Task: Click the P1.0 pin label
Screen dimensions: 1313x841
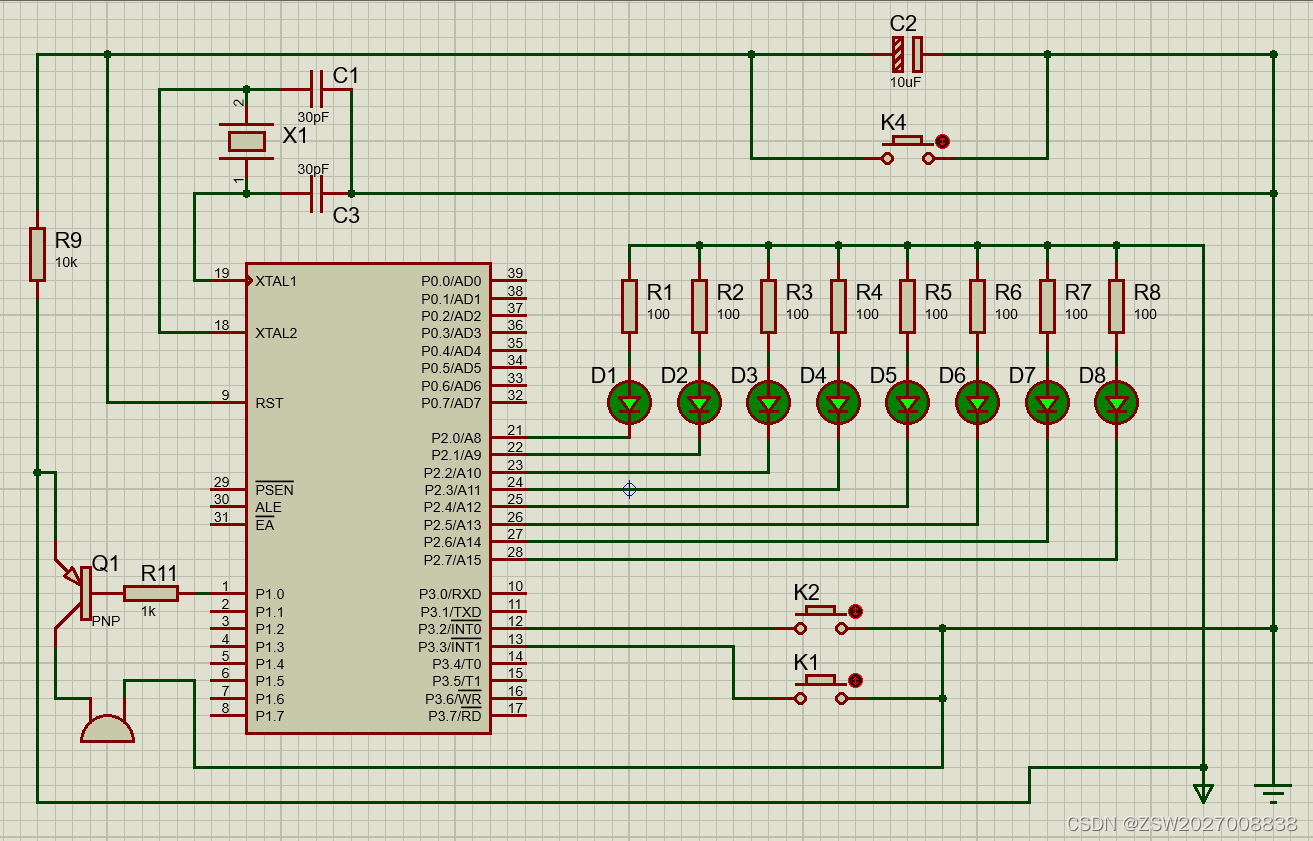Action: pos(269,594)
